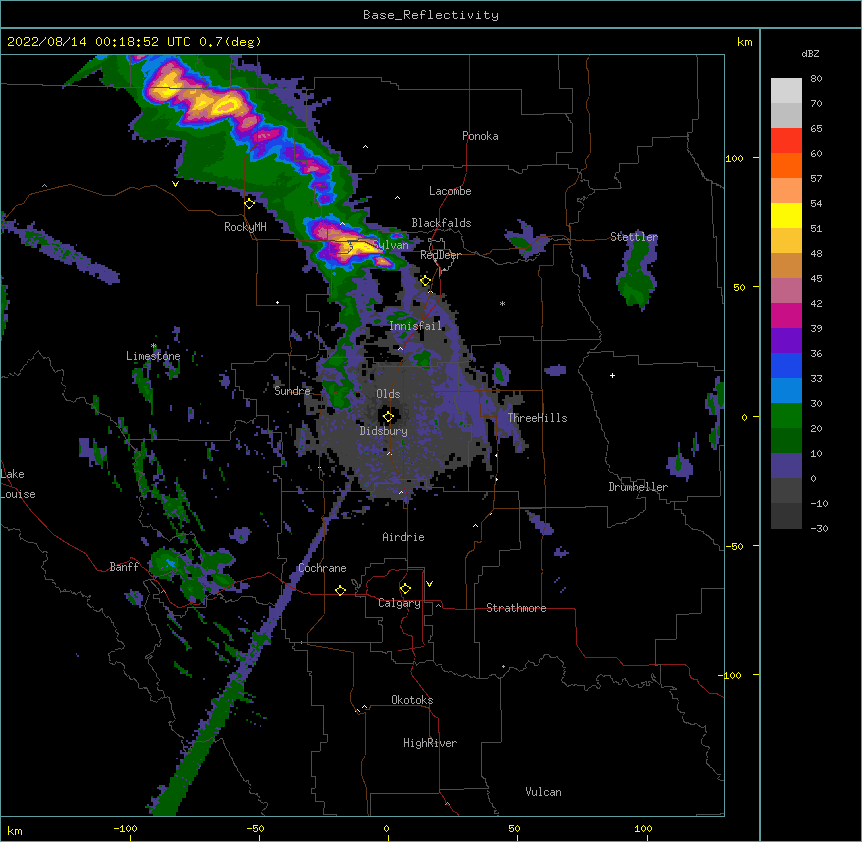862x842 pixels.
Task: Click the Limestone label
Action: tap(153, 356)
